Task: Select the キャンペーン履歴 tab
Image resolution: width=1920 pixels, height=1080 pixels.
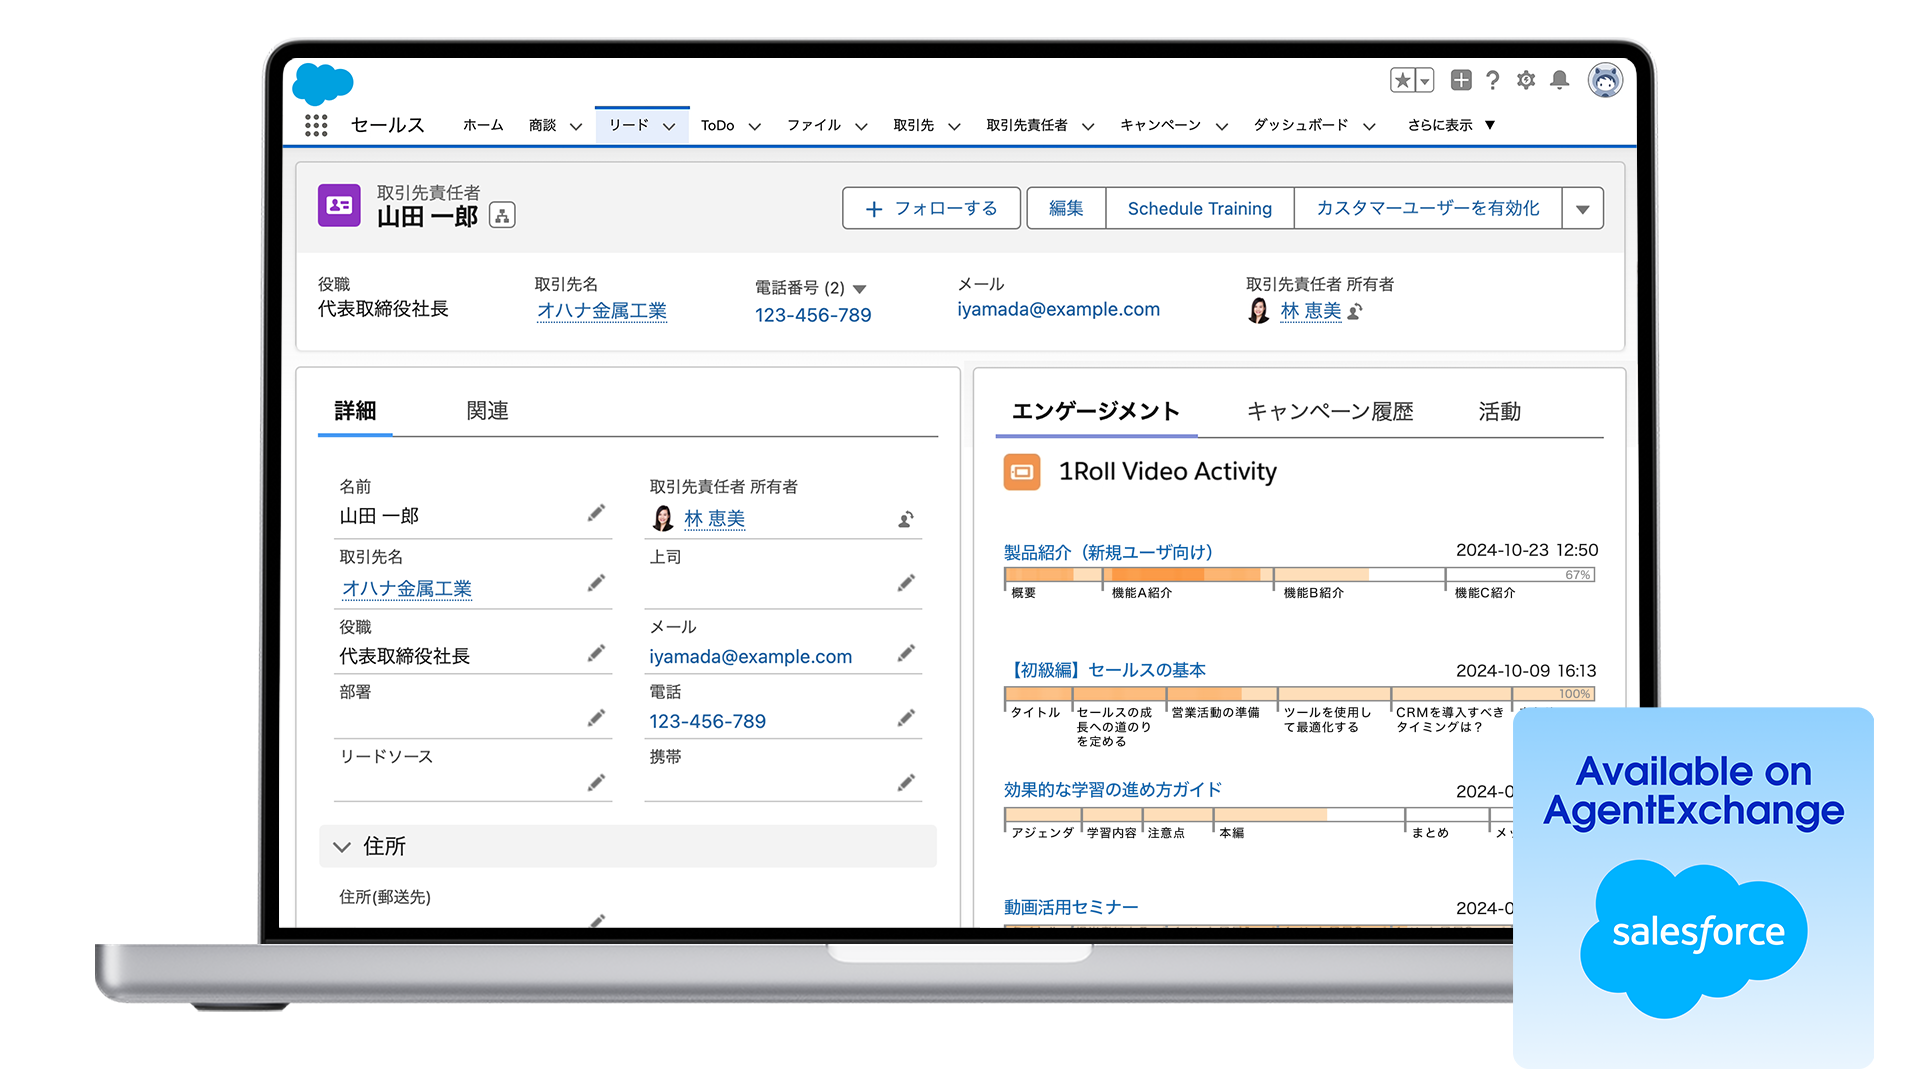Action: pyautogui.click(x=1330, y=411)
